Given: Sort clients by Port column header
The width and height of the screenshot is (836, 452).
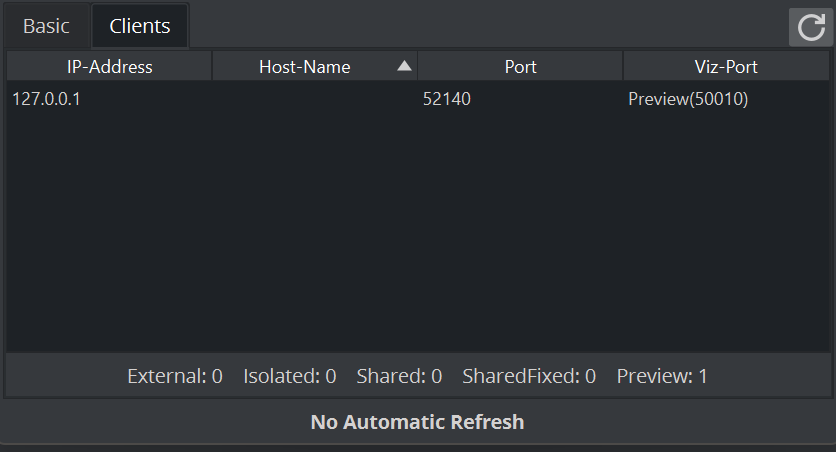Looking at the screenshot, I should tap(520, 67).
